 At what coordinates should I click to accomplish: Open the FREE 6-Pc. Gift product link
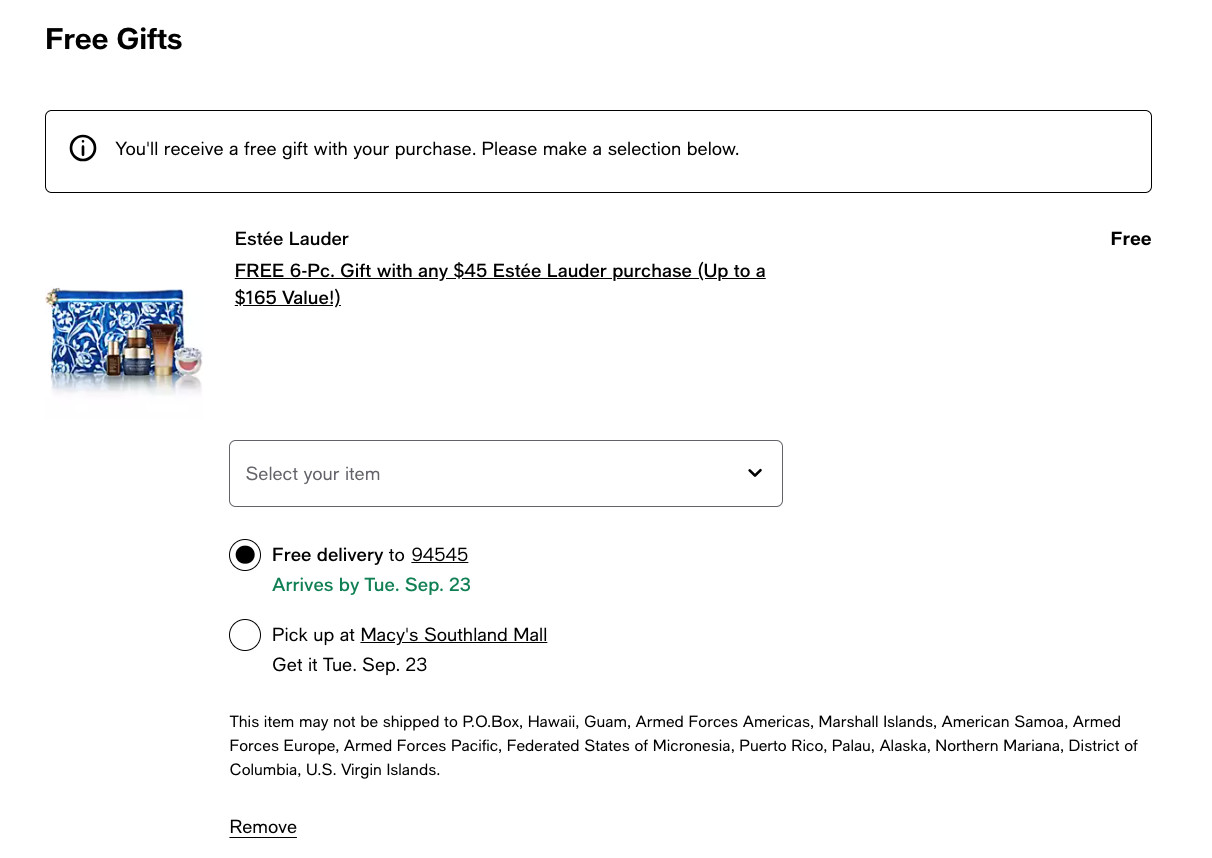(499, 271)
